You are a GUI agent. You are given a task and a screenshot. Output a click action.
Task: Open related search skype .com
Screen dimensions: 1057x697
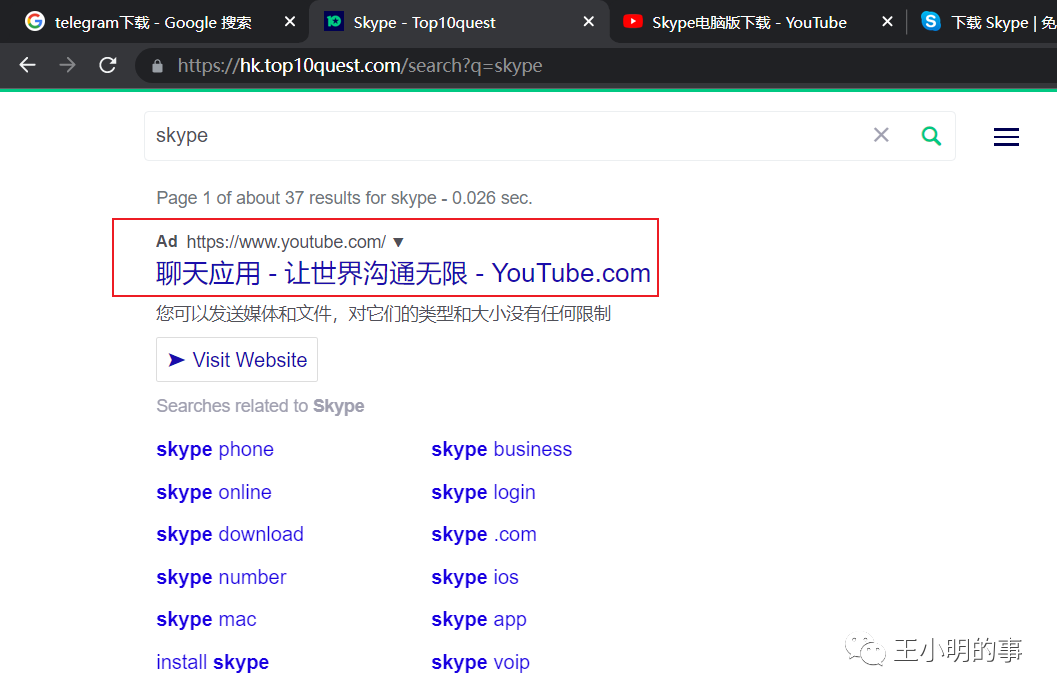(x=484, y=535)
